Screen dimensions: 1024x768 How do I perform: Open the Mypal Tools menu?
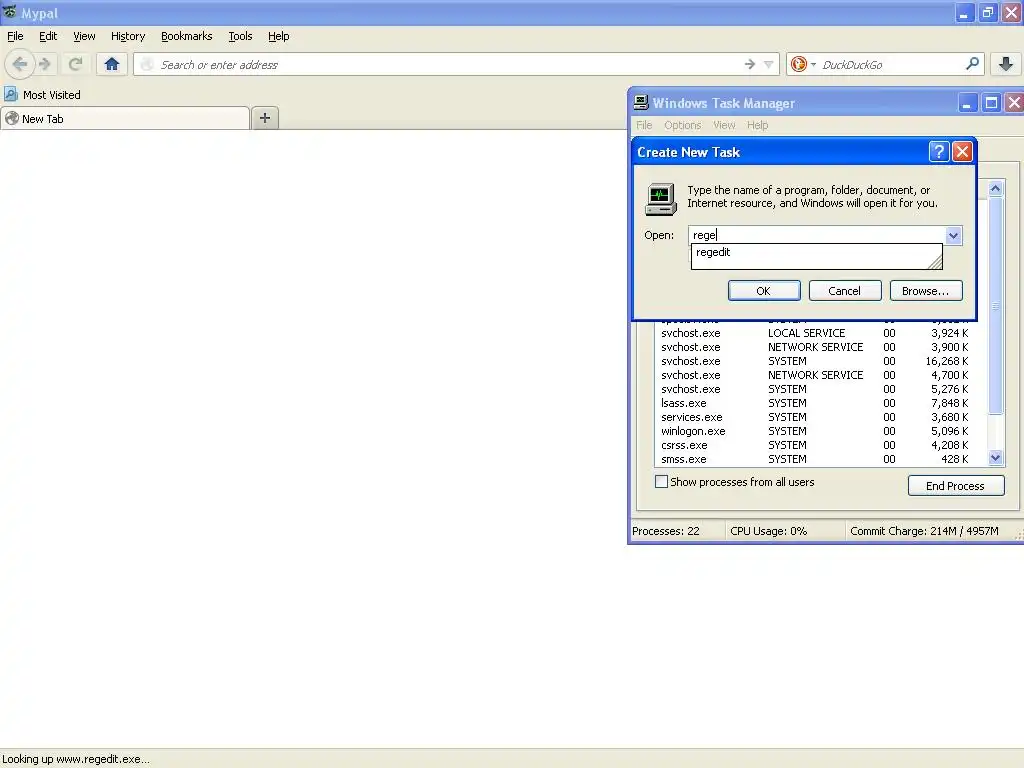point(240,36)
